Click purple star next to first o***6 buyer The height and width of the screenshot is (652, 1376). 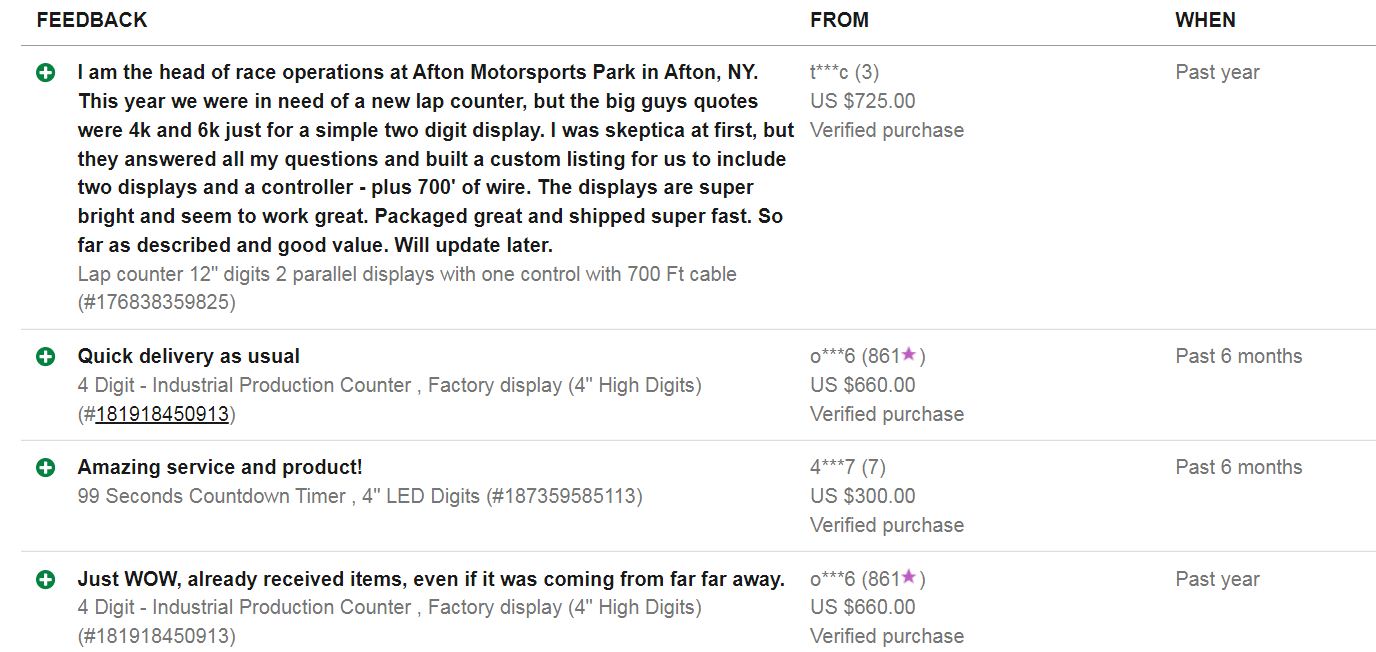909,355
